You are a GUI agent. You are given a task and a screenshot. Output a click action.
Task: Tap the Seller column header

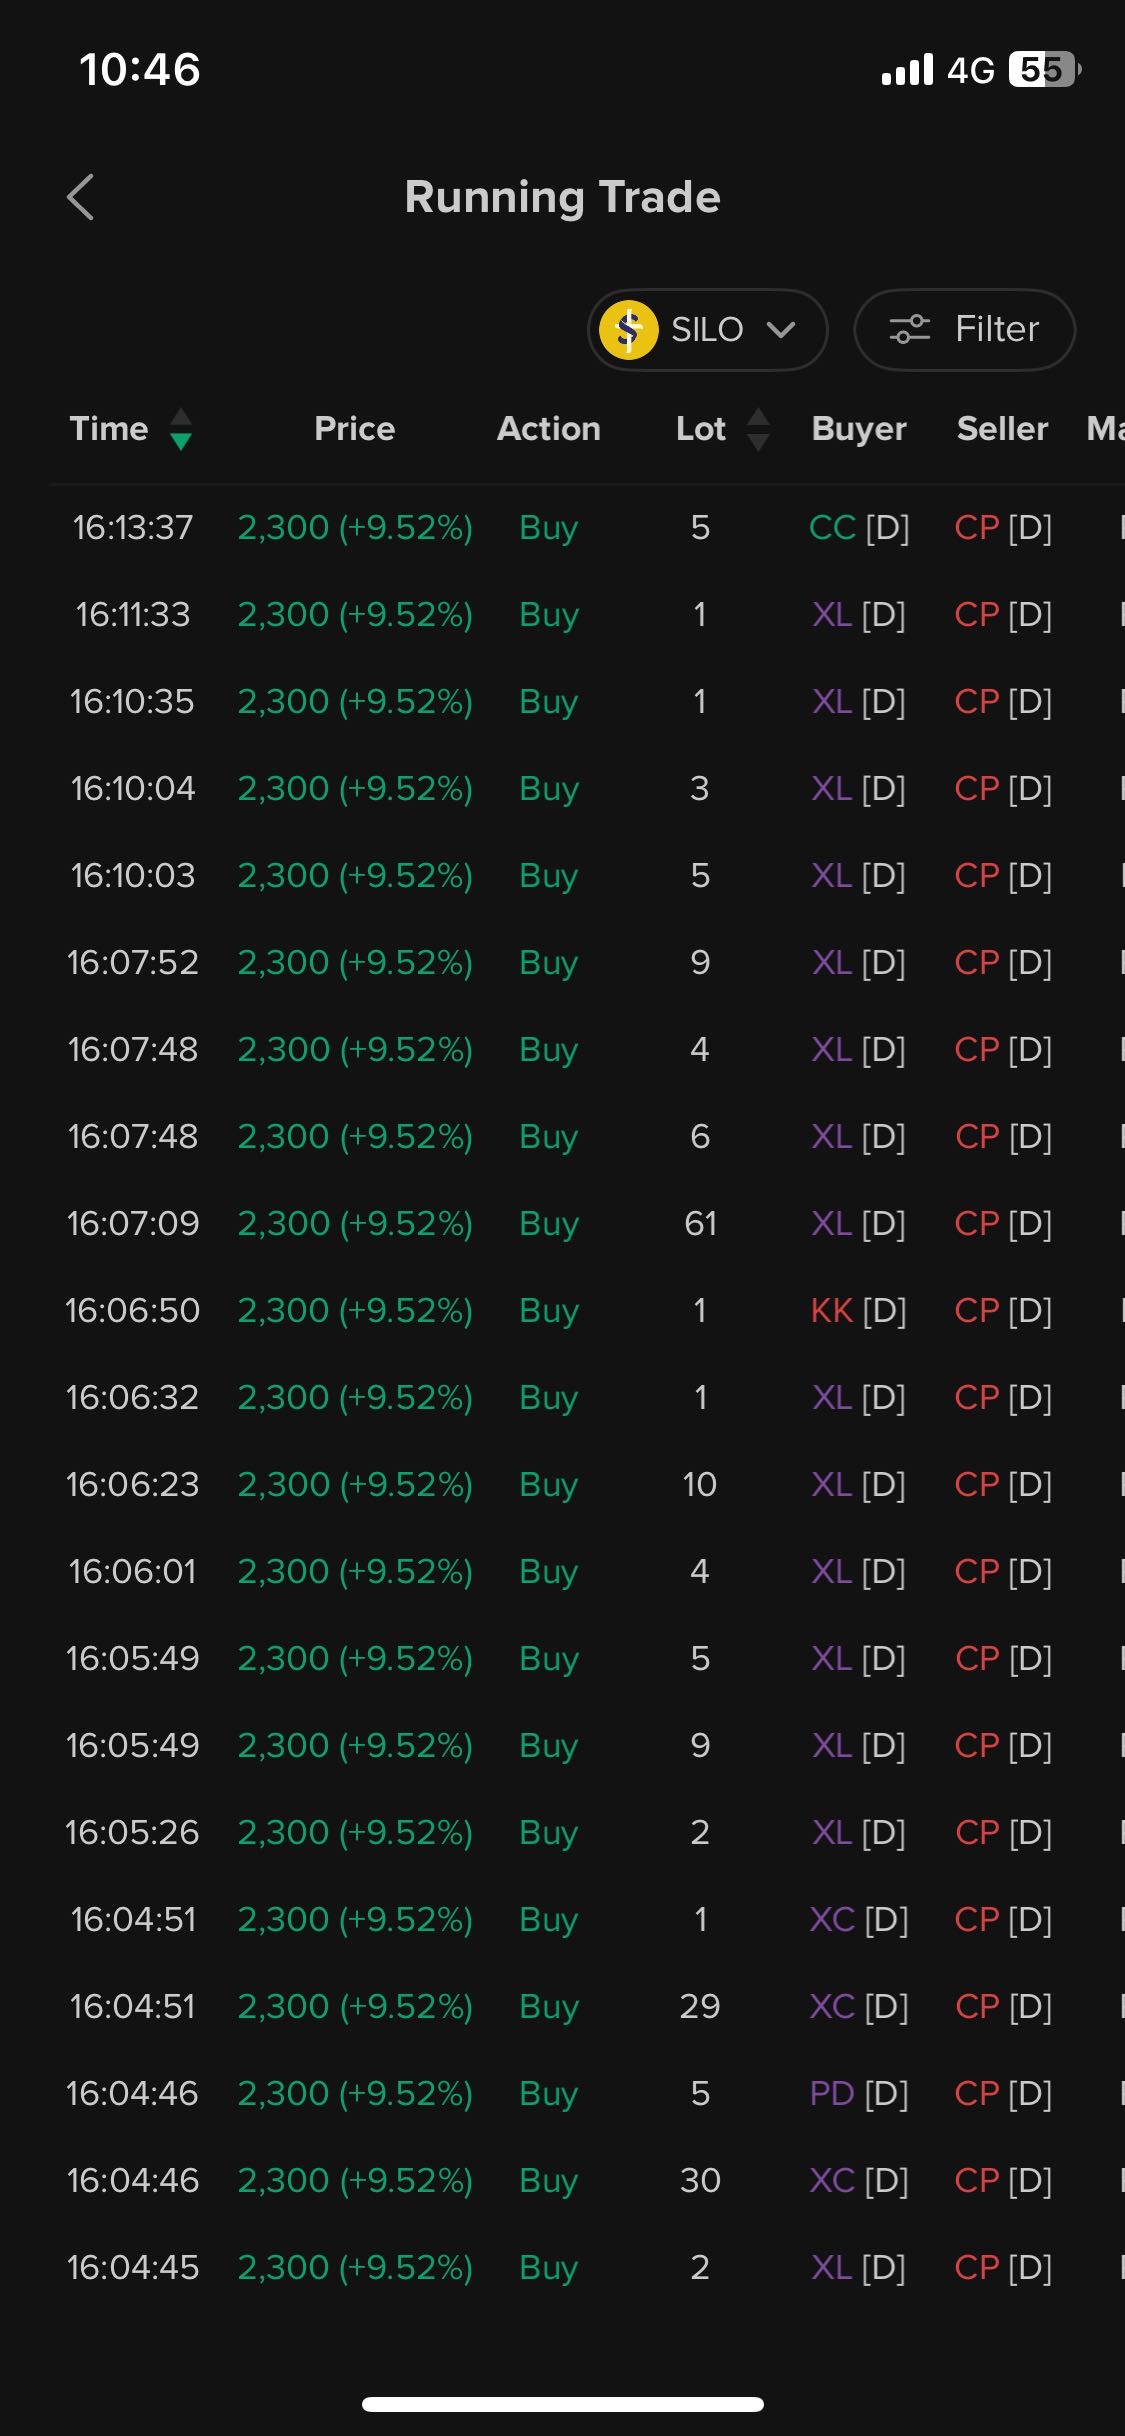(1002, 429)
